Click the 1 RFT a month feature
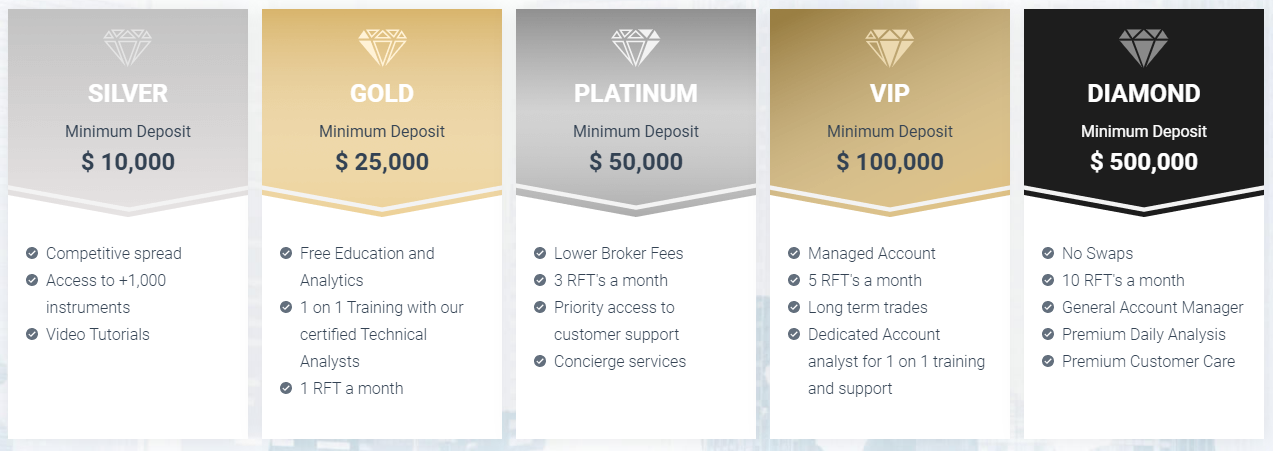The height and width of the screenshot is (451, 1273). (352, 388)
